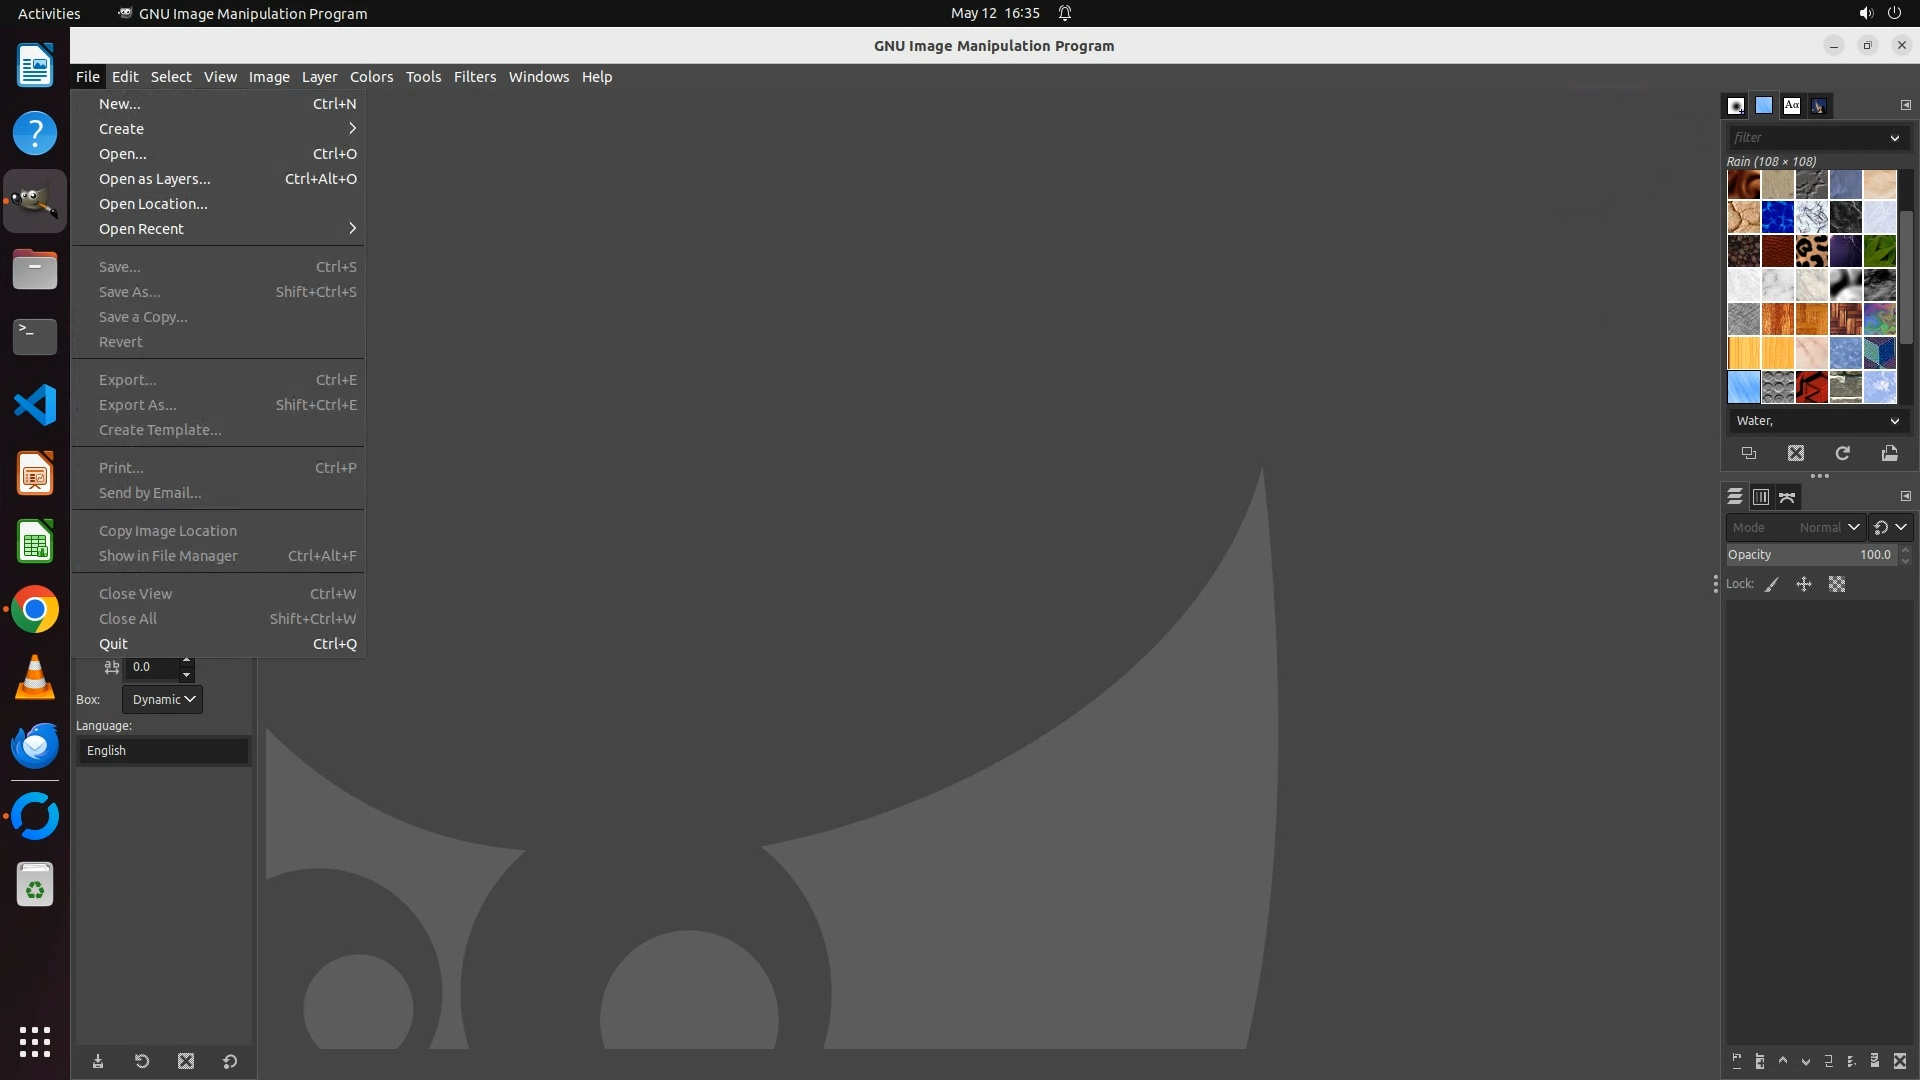
Task: Expand the Box Dynamic dropdown
Action: point(162,700)
